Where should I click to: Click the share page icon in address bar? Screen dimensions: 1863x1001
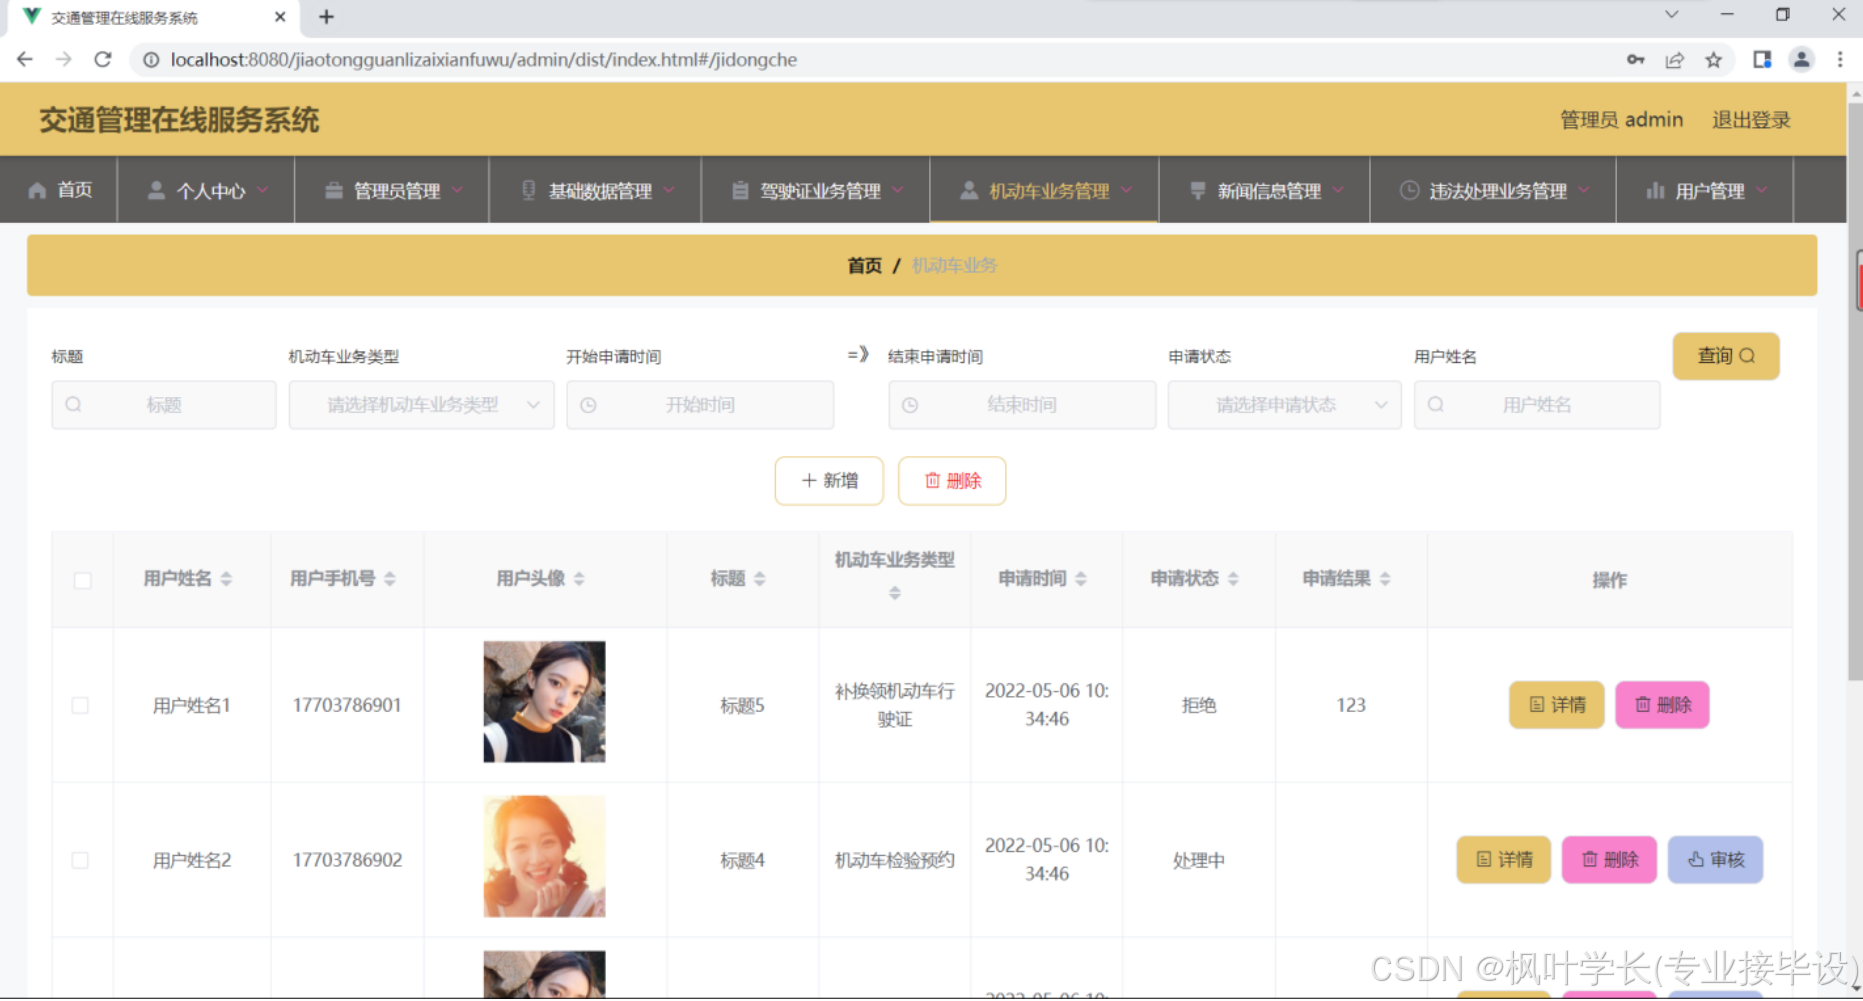1675,60
